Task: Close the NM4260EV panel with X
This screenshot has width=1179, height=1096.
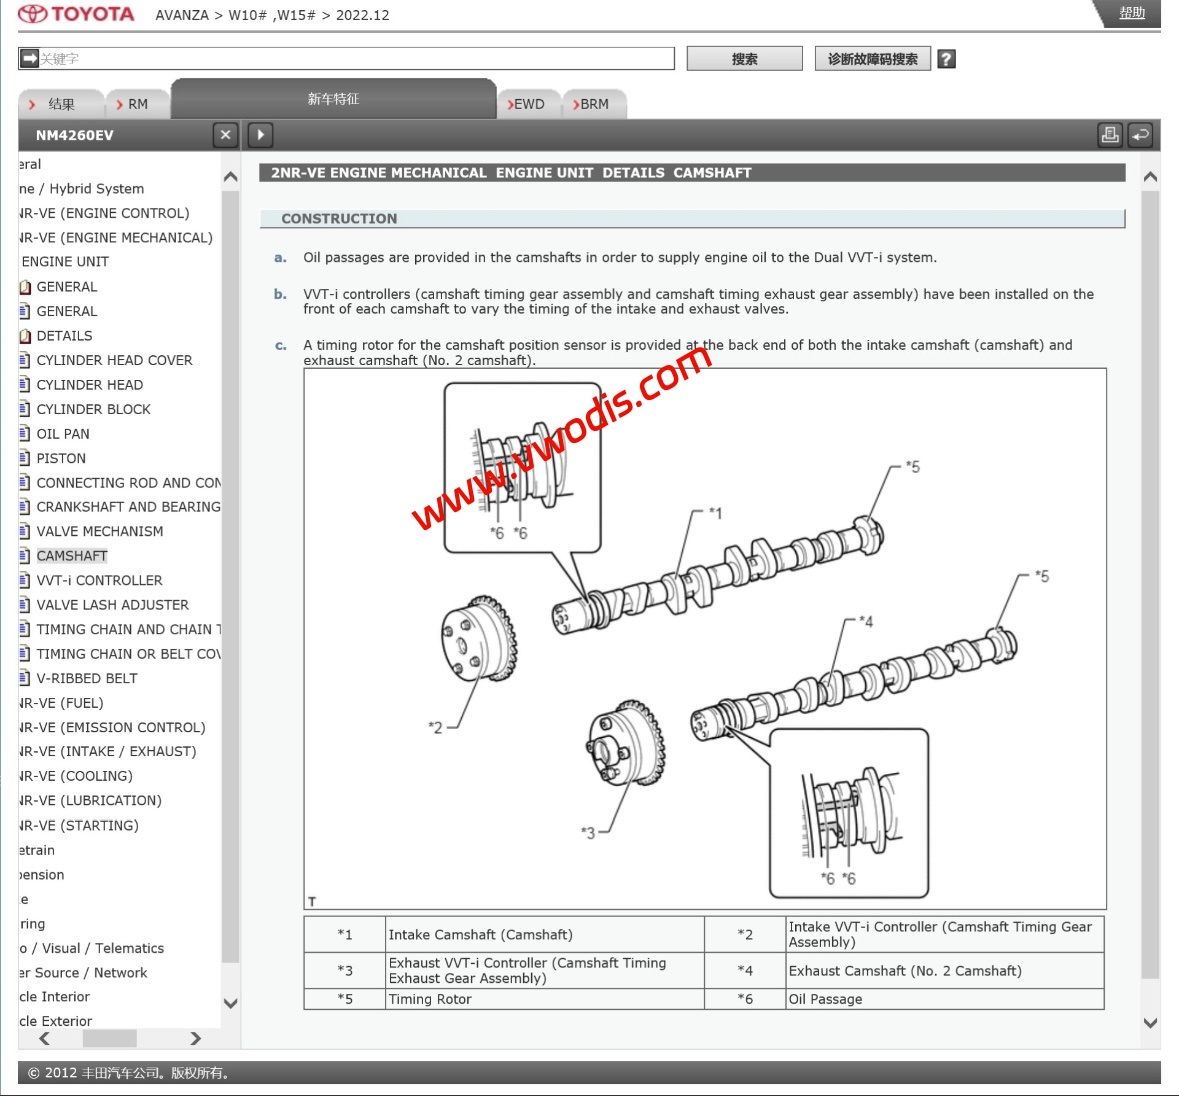Action: (x=225, y=135)
